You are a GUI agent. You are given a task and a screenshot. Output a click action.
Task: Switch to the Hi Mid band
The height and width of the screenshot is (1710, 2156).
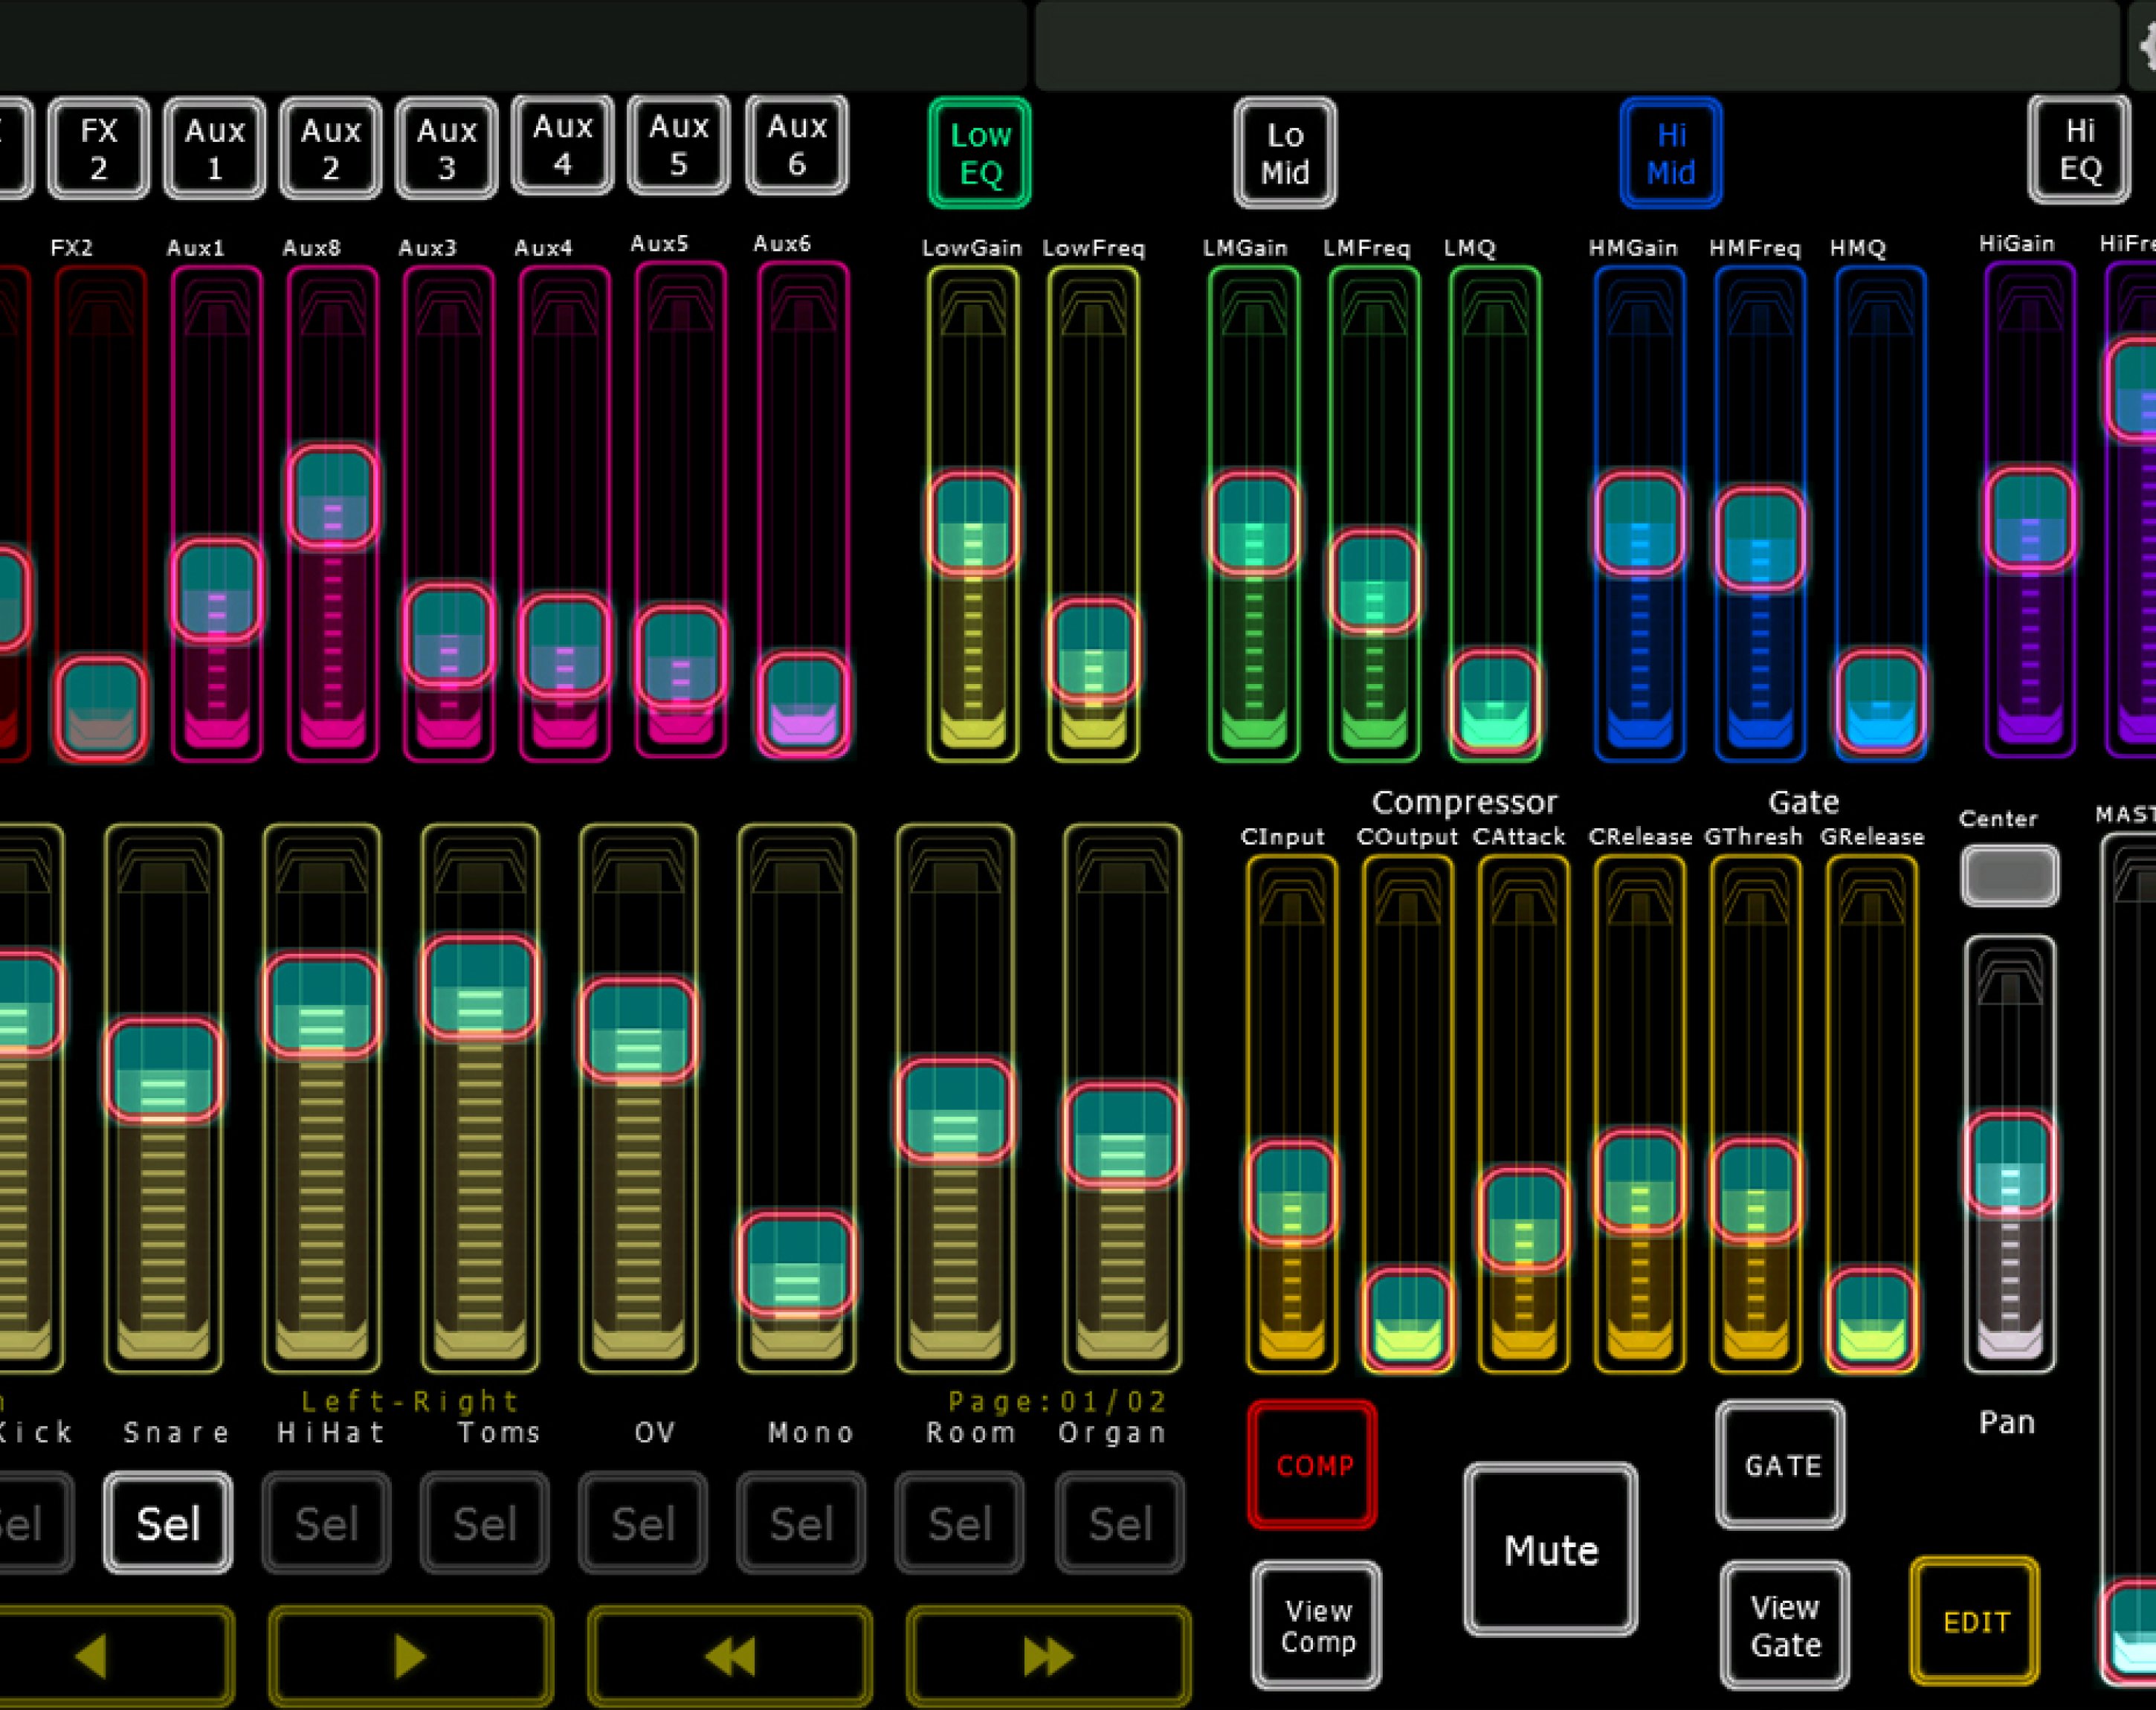(1670, 153)
